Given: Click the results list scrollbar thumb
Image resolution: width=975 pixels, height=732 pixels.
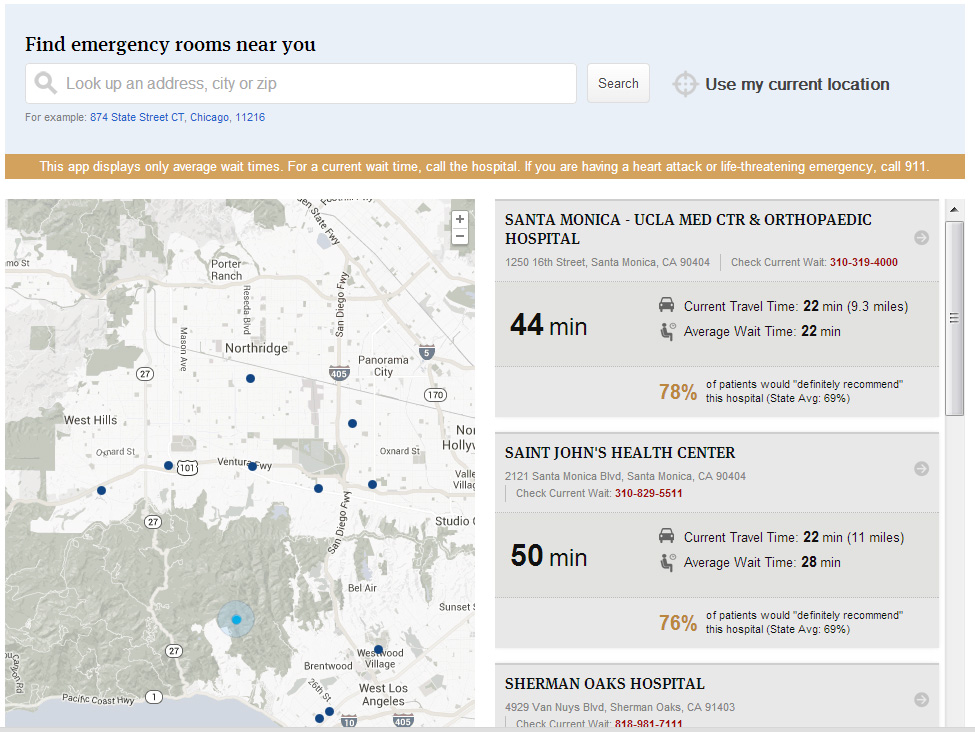Looking at the screenshot, I should point(954,317).
